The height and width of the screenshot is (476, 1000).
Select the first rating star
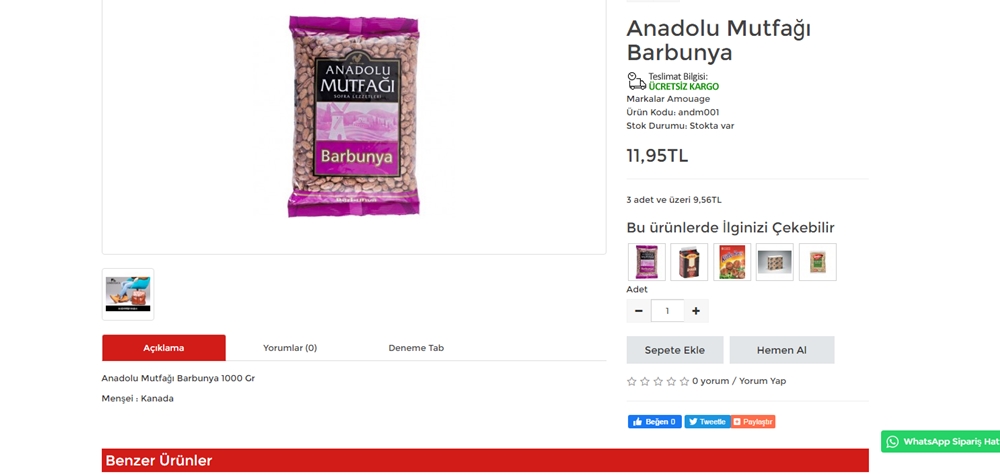631,382
